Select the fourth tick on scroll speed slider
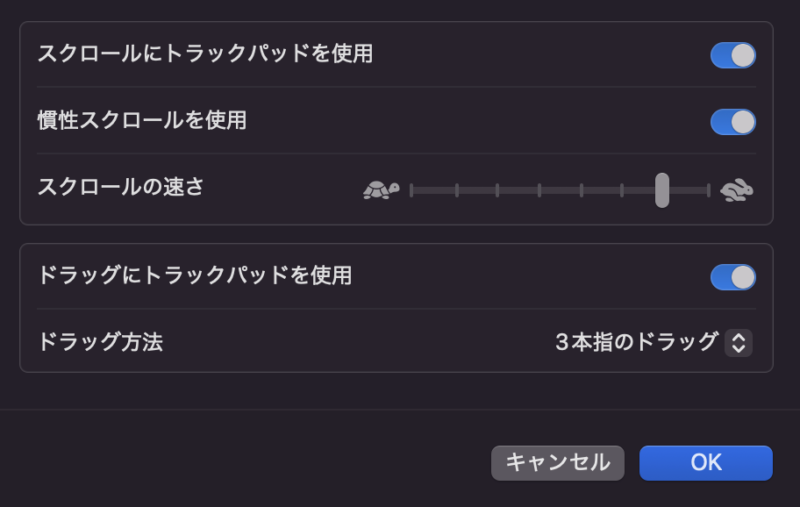The image size is (800, 507). pyautogui.click(x=539, y=190)
